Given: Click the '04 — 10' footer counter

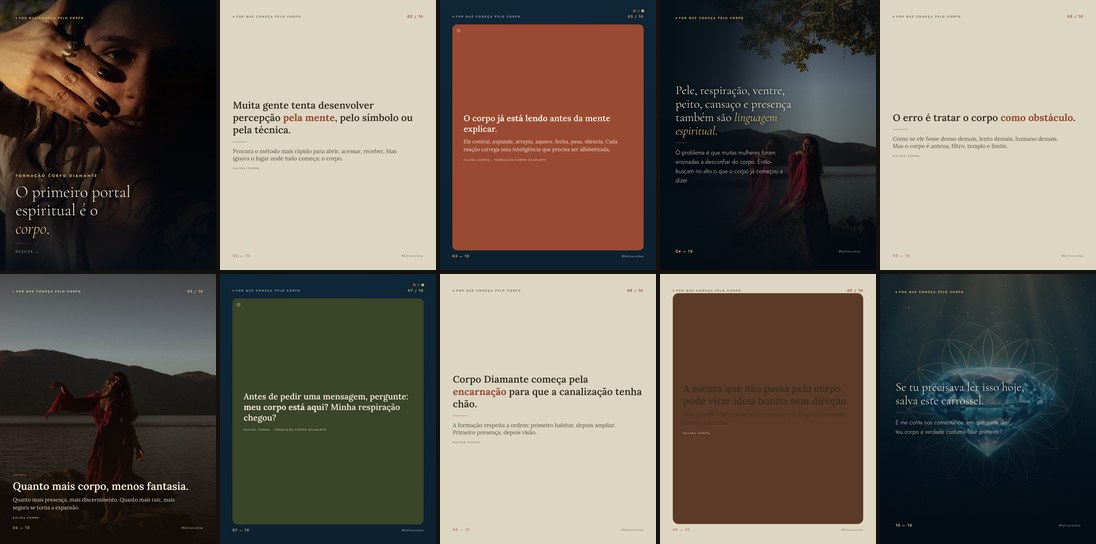Looking at the screenshot, I should (x=684, y=251).
